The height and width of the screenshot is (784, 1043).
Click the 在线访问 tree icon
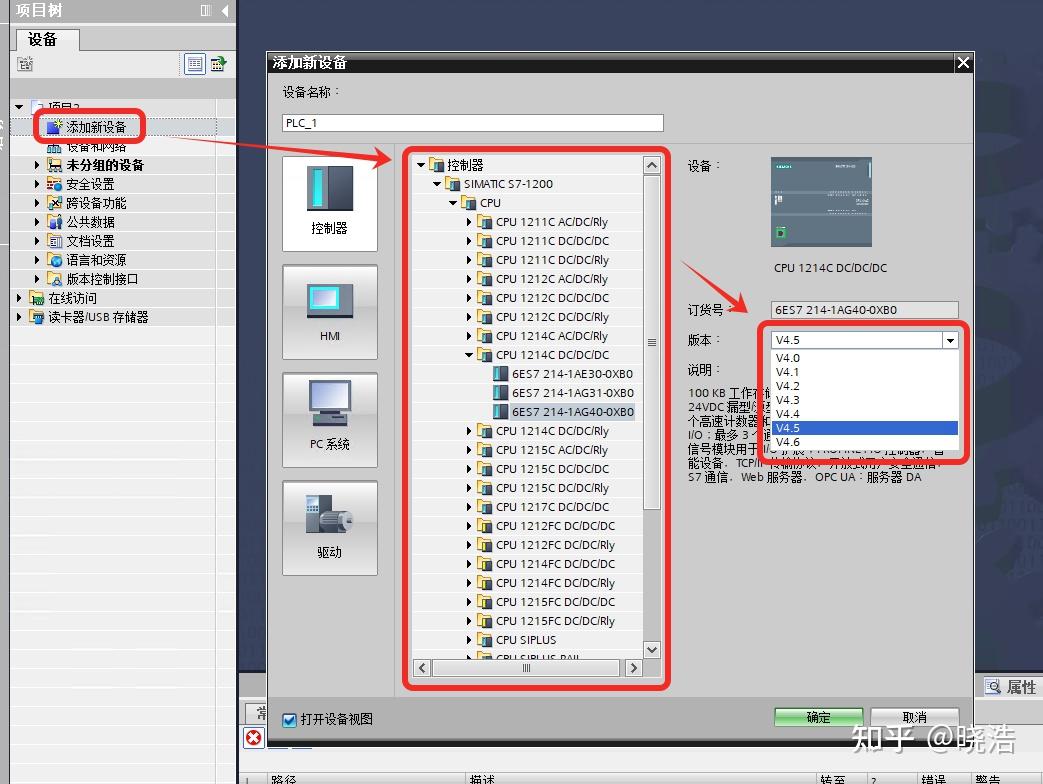pyautogui.click(x=37, y=299)
